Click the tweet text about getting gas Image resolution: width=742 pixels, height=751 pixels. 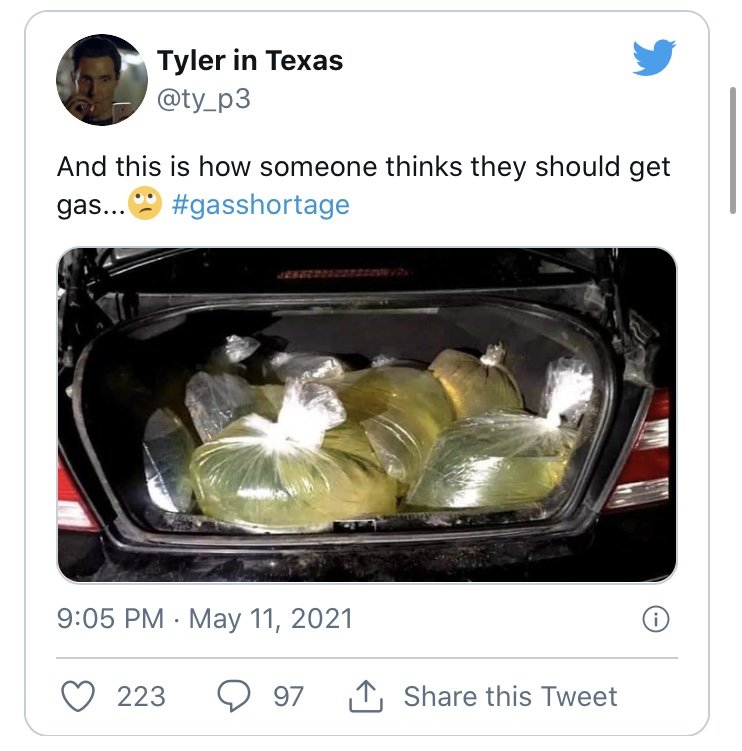[363, 185]
